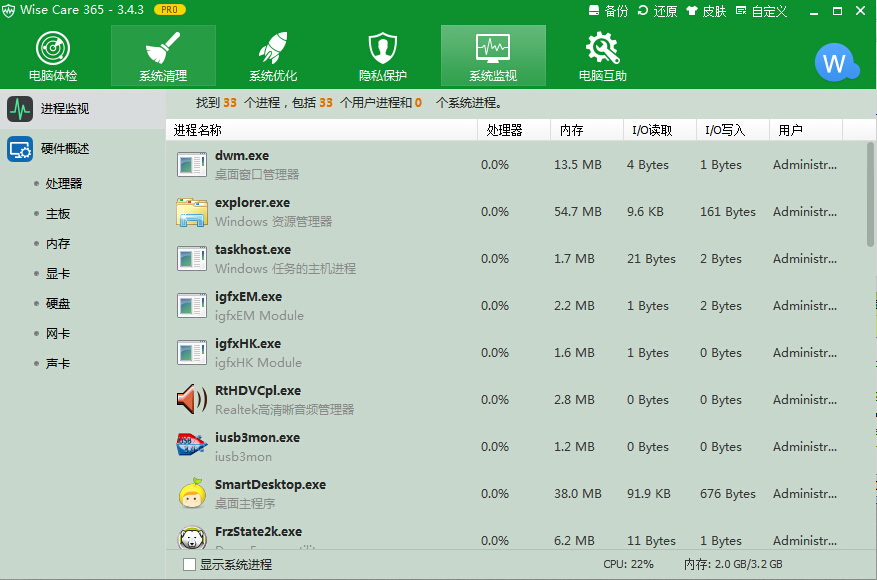Screen dimensions: 877x580
Task: Click the taskhost.exe process icon
Action: coord(192,258)
